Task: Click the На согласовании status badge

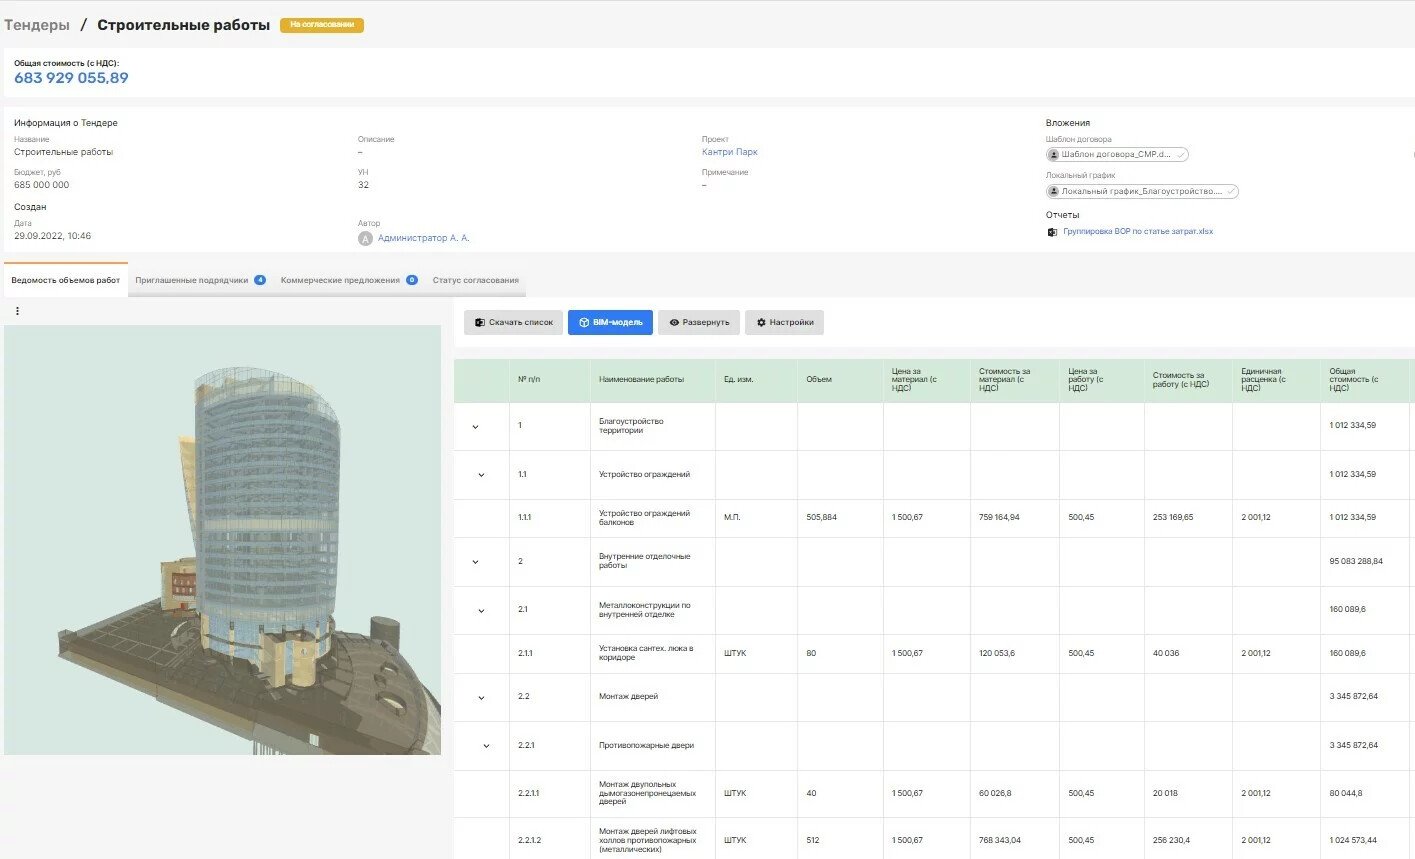Action: pyautogui.click(x=321, y=25)
